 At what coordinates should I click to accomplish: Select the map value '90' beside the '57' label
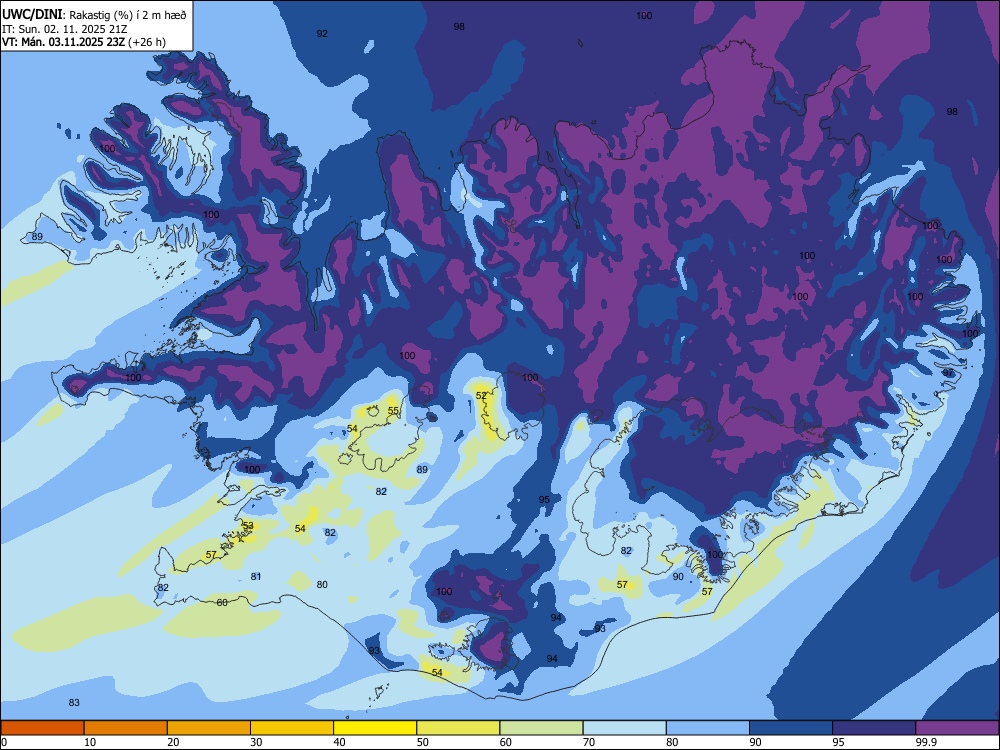[678, 577]
